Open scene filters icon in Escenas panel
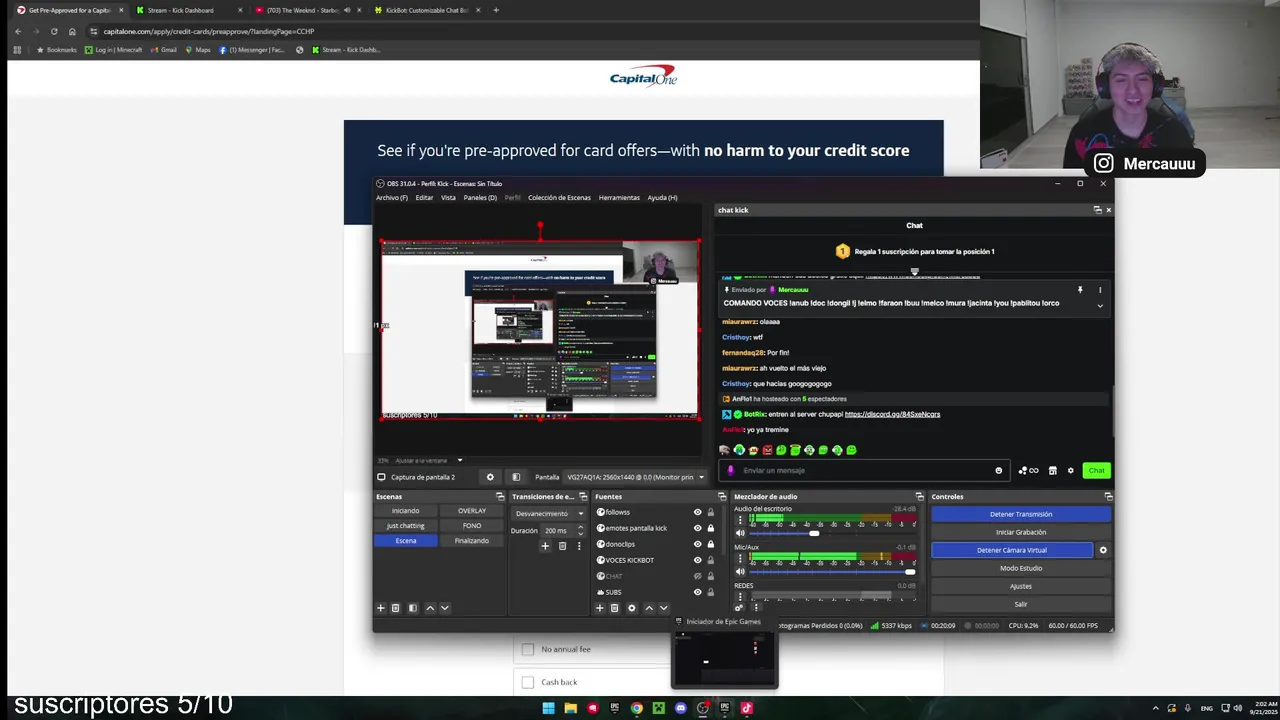The height and width of the screenshot is (720, 1280). click(x=412, y=608)
